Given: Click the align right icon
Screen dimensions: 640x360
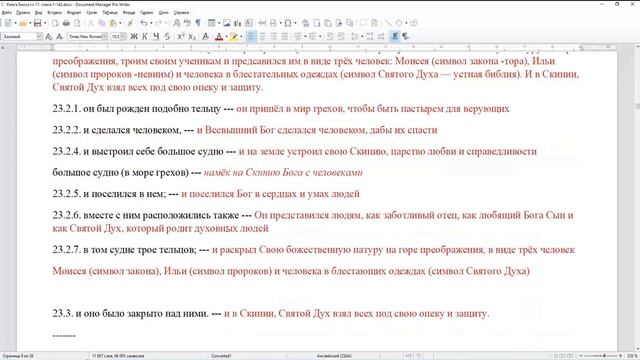Looking at the screenshot, I should (273, 36).
